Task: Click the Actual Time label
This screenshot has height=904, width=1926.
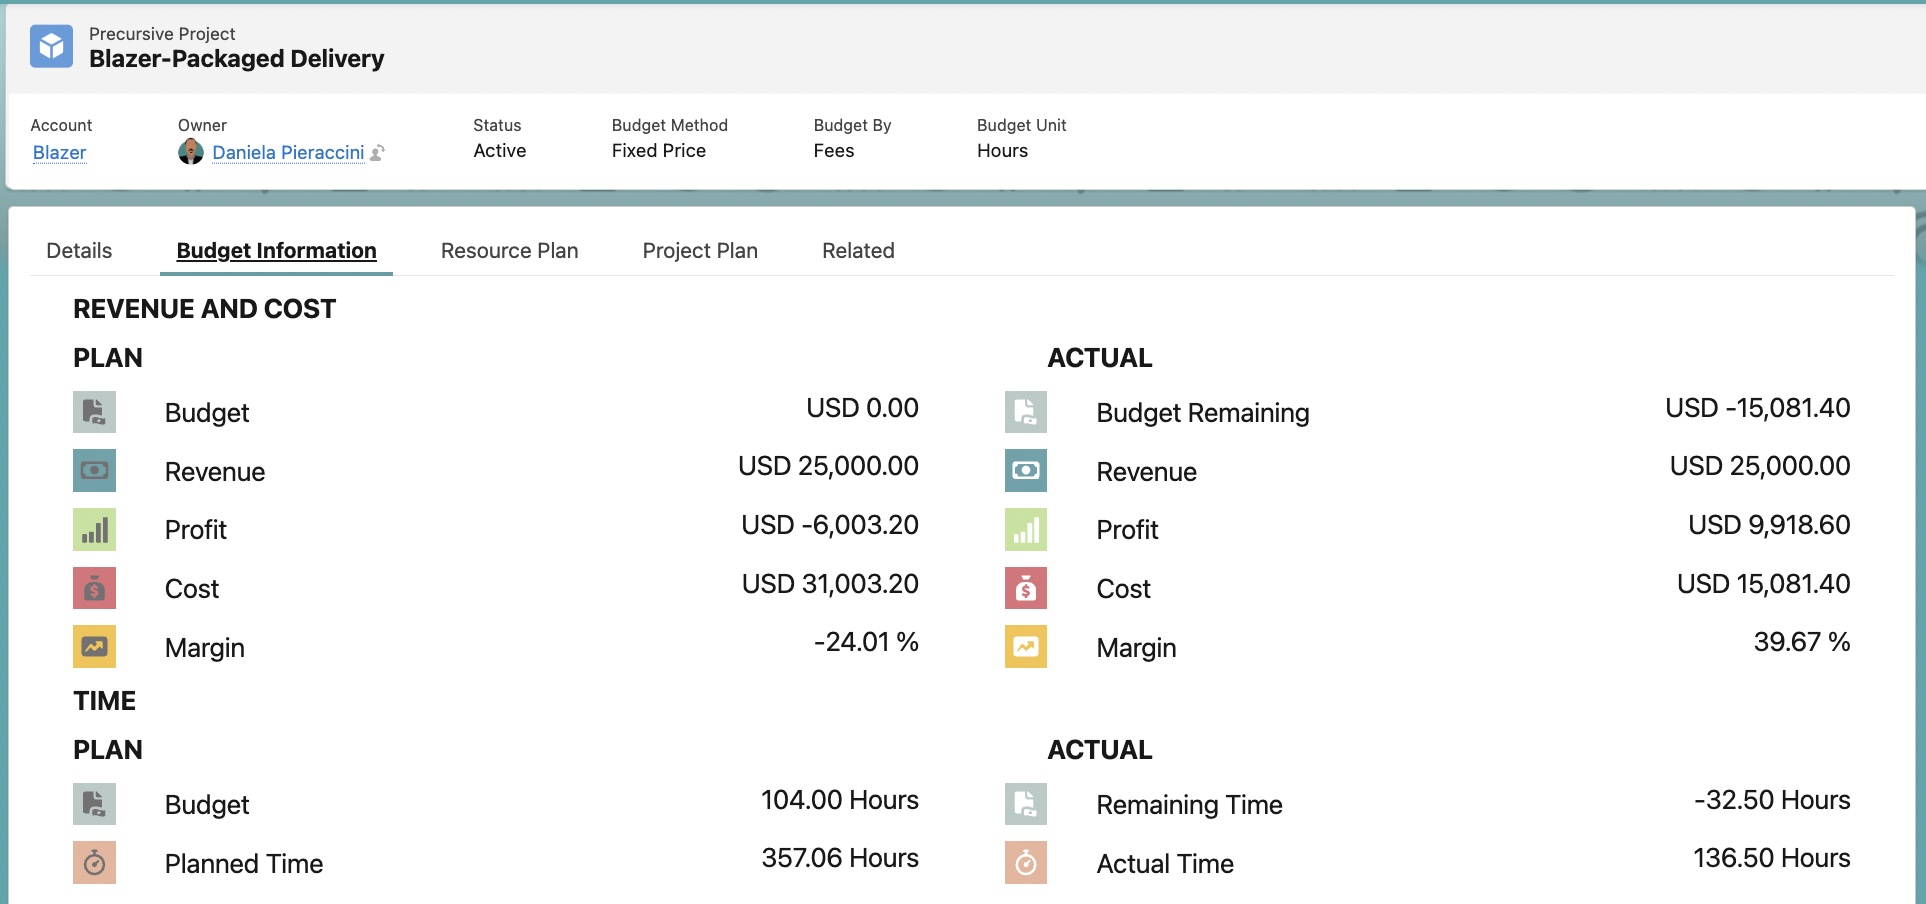Action: (1165, 864)
